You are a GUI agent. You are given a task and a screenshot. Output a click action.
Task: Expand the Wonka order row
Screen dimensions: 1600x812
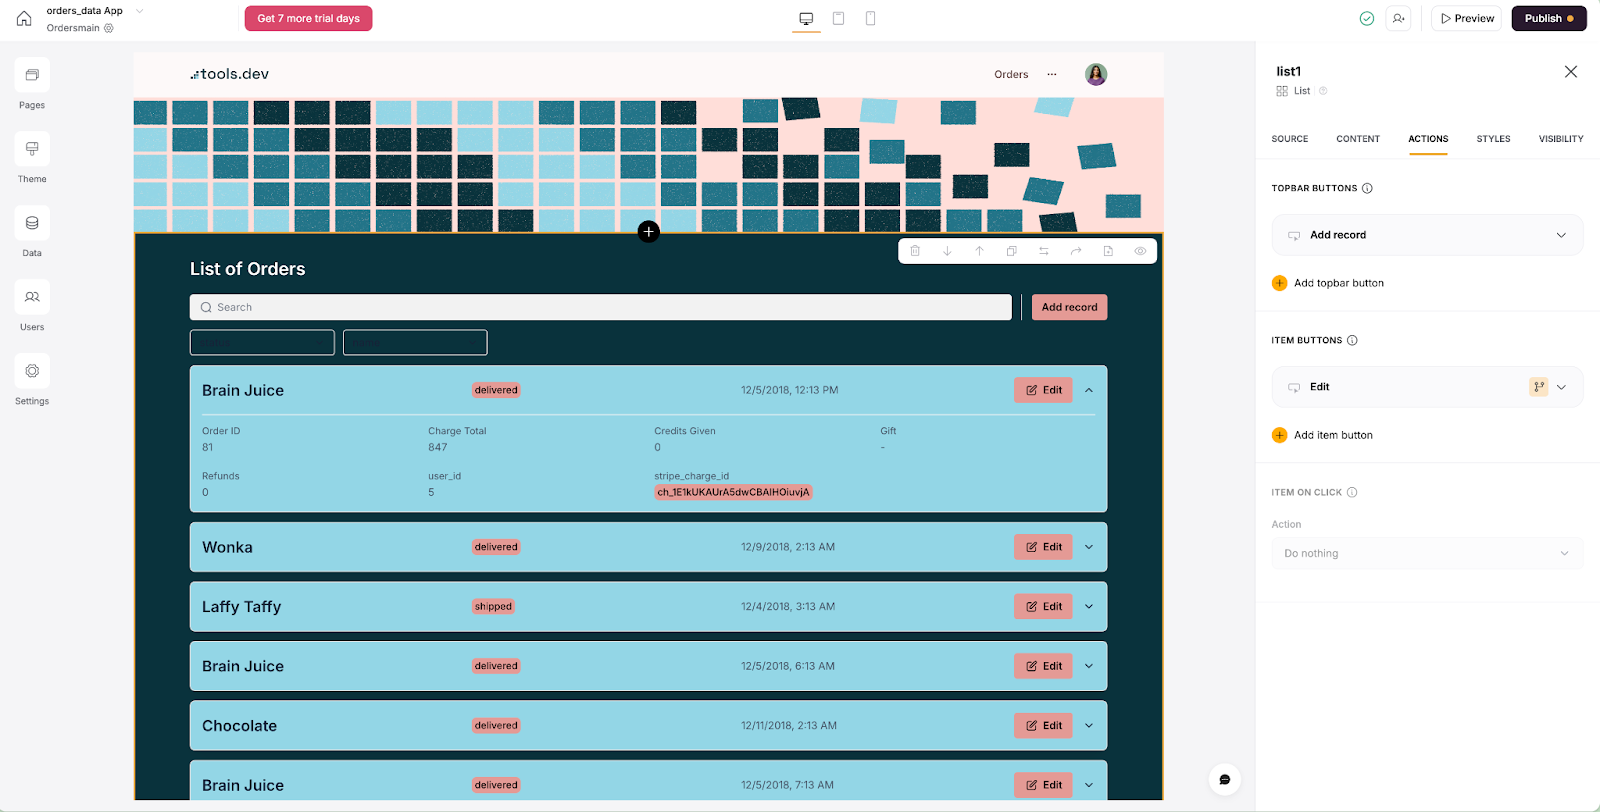pyautogui.click(x=1089, y=547)
